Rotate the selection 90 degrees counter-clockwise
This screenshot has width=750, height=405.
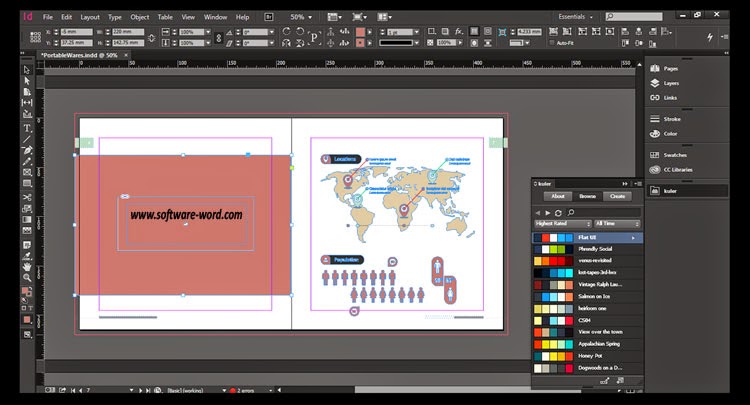click(x=300, y=32)
